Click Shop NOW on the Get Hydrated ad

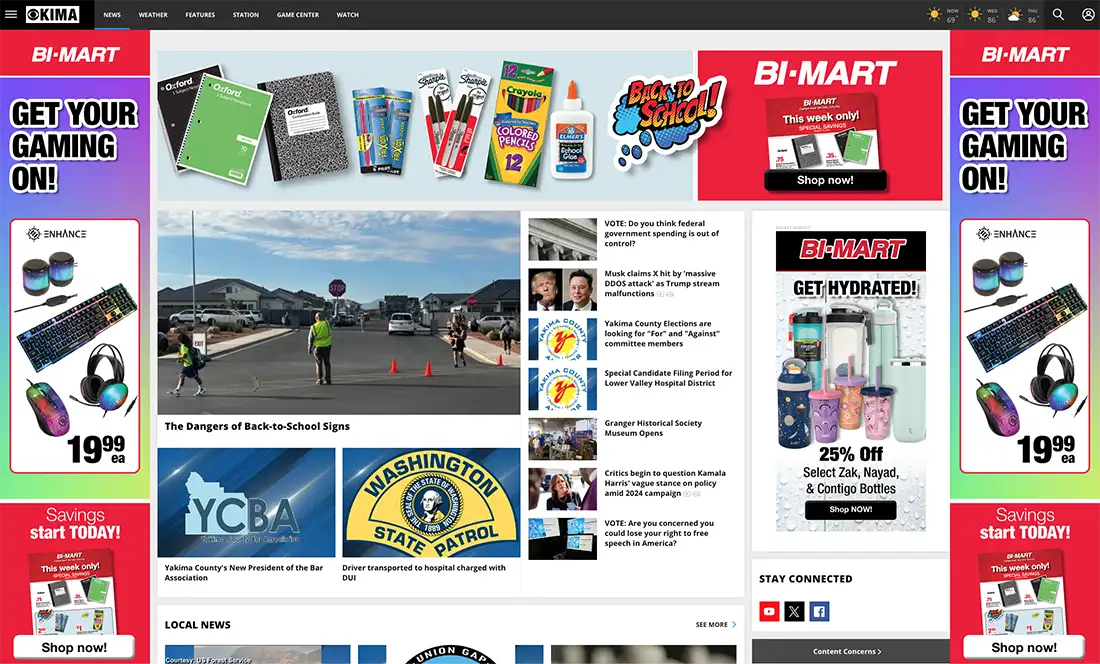tap(850, 510)
